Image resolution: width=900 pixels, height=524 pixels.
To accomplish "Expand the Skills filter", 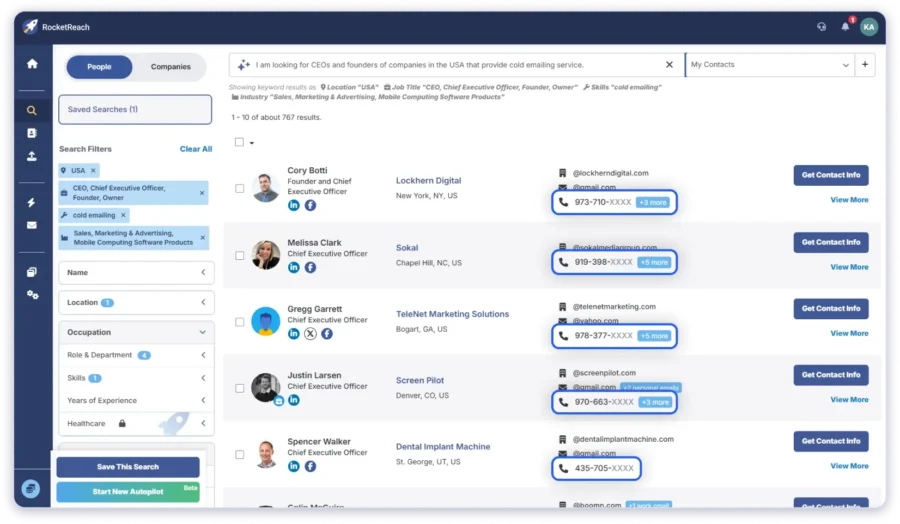I will pyautogui.click(x=136, y=378).
